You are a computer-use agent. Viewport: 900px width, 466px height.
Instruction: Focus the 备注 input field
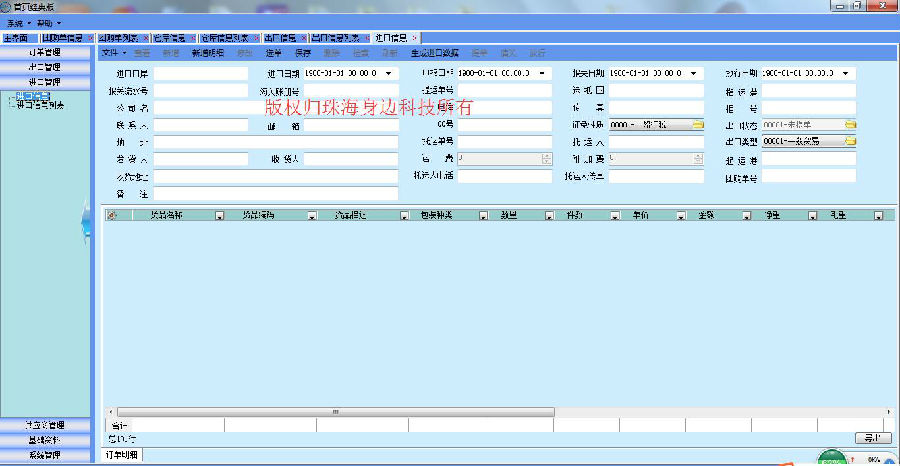pos(276,193)
